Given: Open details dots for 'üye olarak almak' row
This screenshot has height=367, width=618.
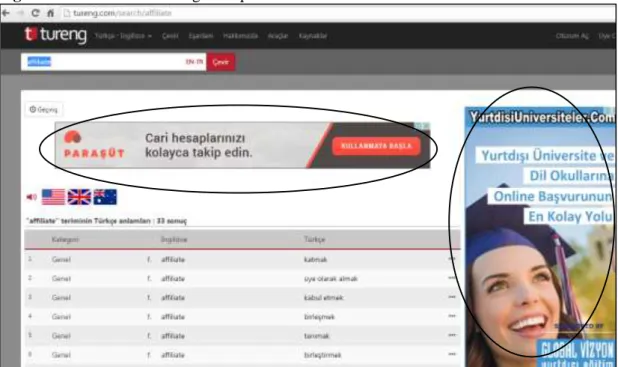Looking at the screenshot, I should pyautogui.click(x=452, y=278).
